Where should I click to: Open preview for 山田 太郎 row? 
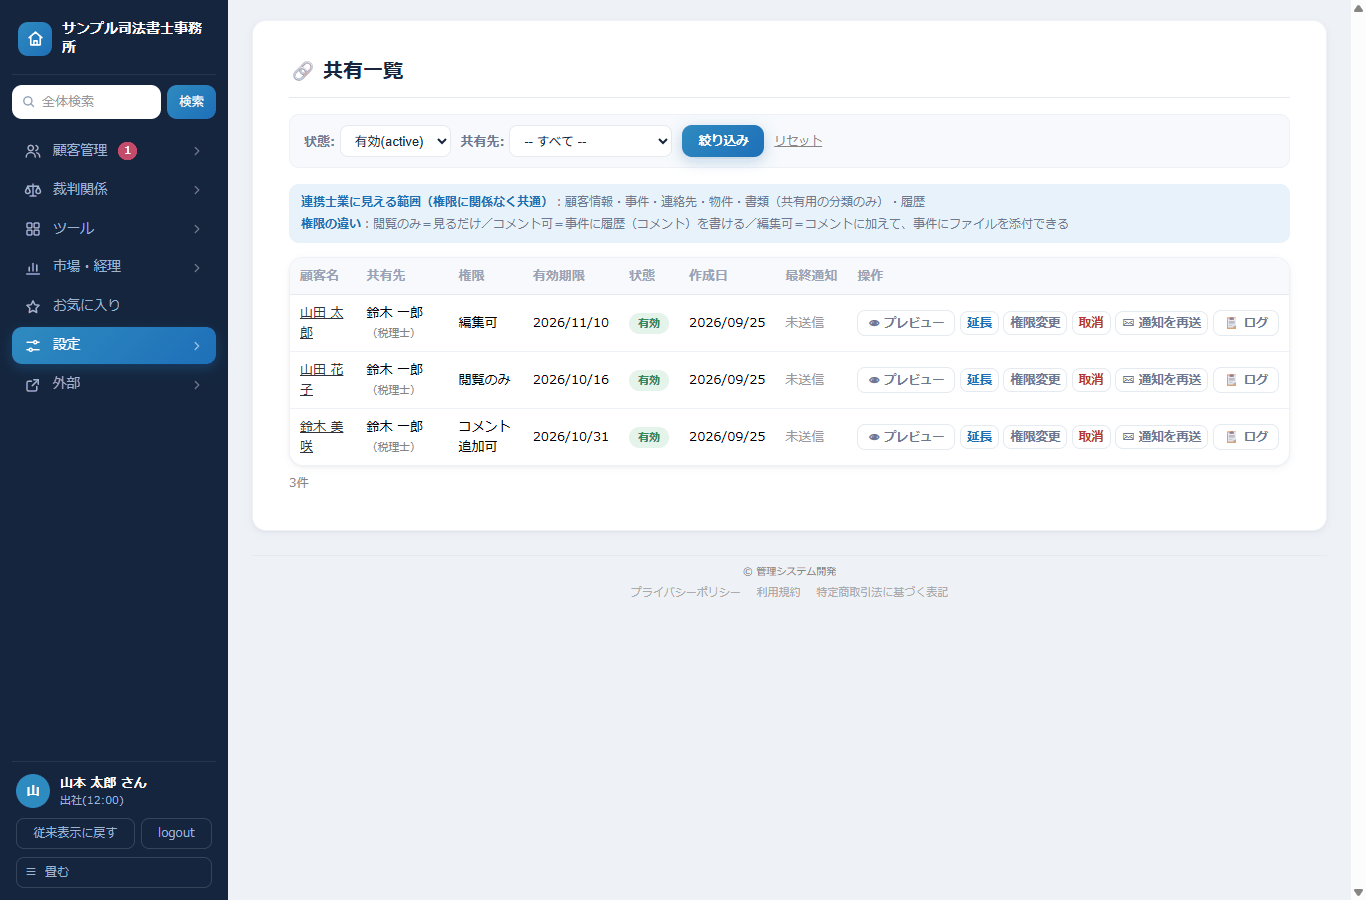906,323
